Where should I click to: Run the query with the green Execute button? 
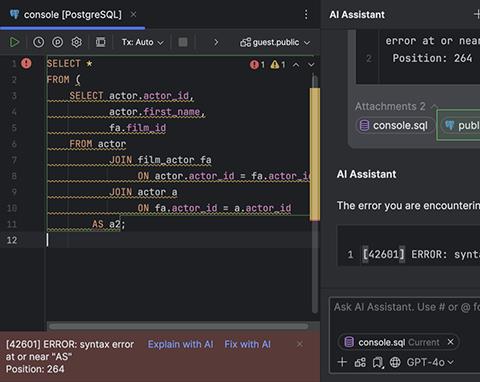pos(14,42)
